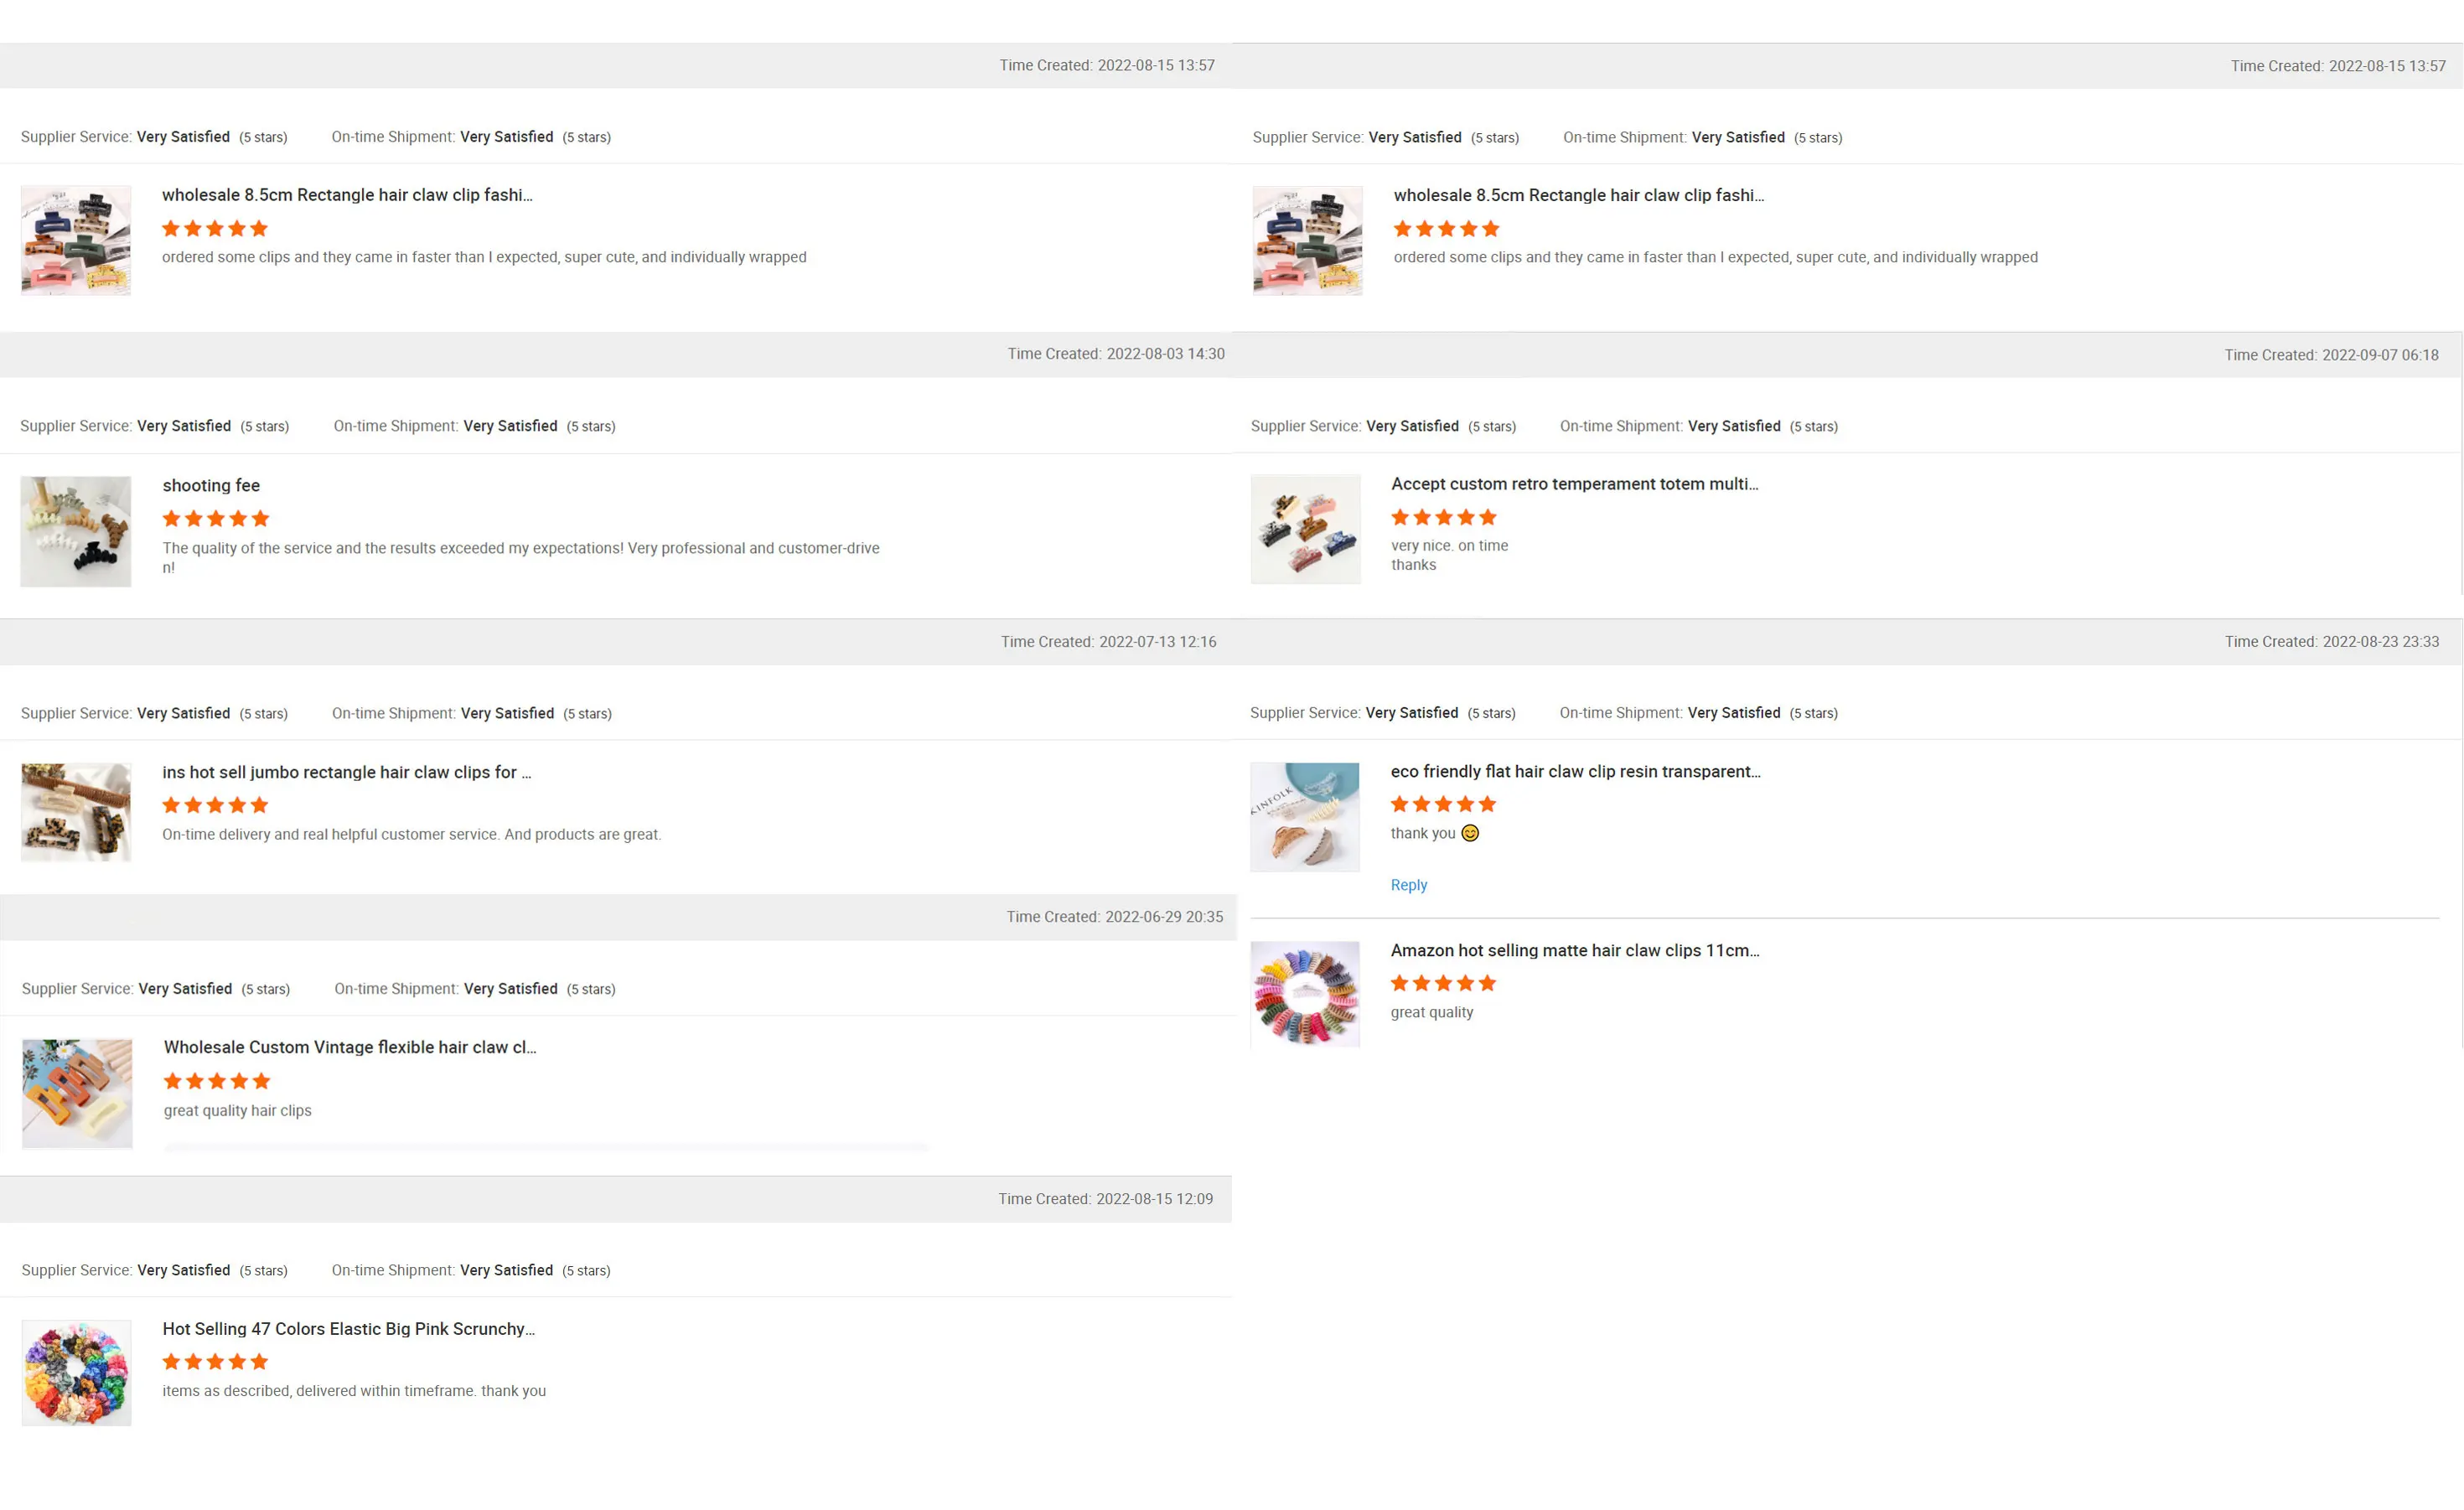Open Hot Selling 47 Colors Elastic Scrunchy link
2464x1510 pixels.
348,1329
